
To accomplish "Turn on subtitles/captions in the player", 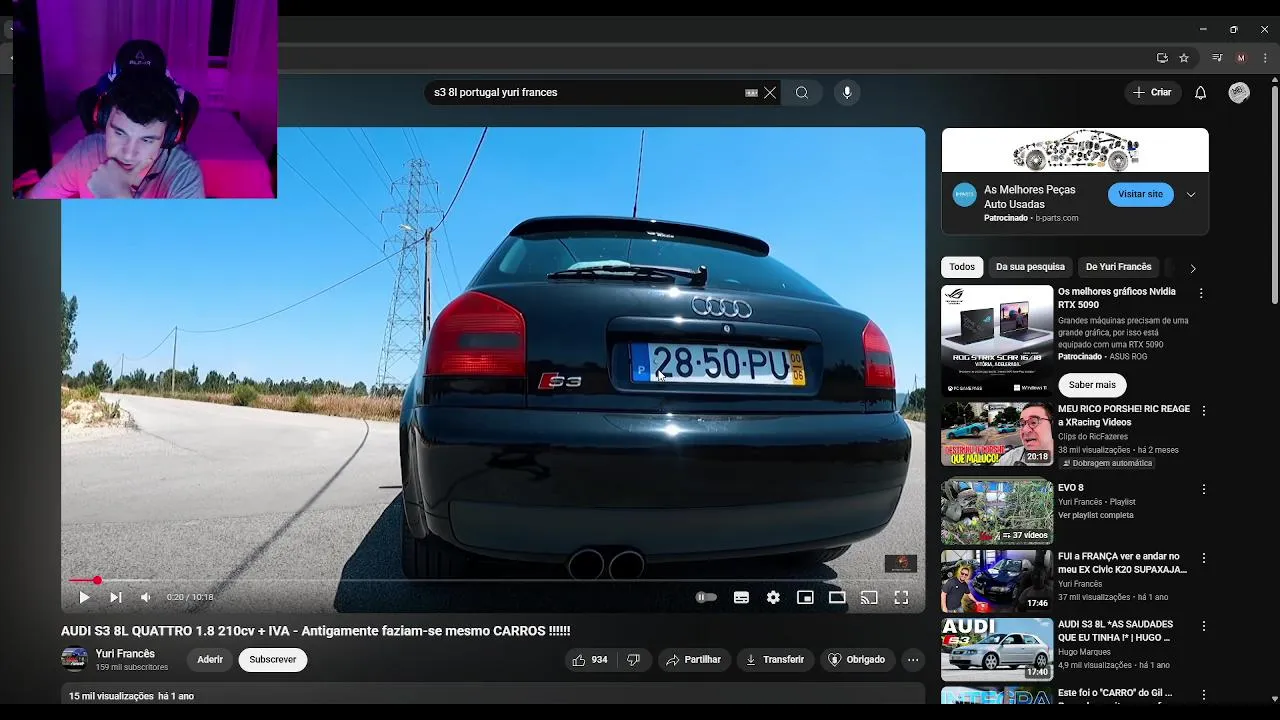I will [x=741, y=597].
